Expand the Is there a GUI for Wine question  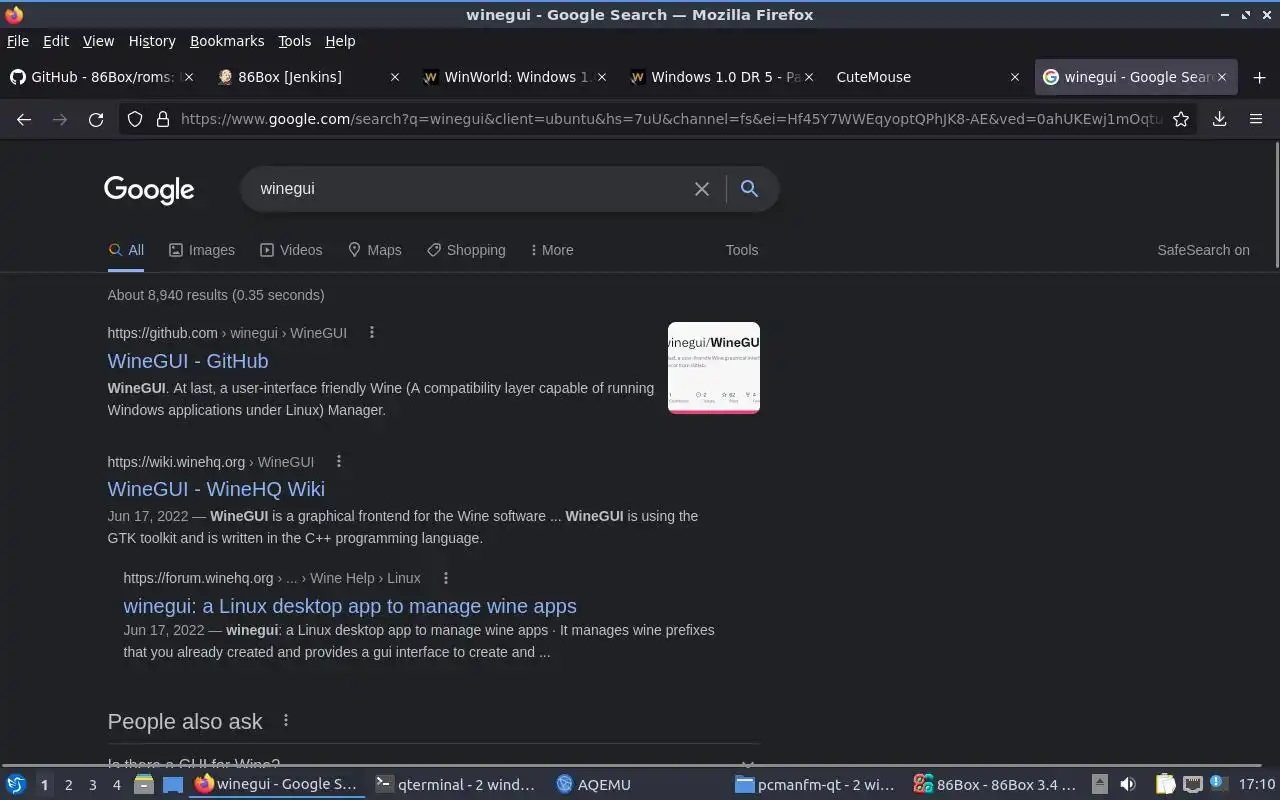pos(433,765)
